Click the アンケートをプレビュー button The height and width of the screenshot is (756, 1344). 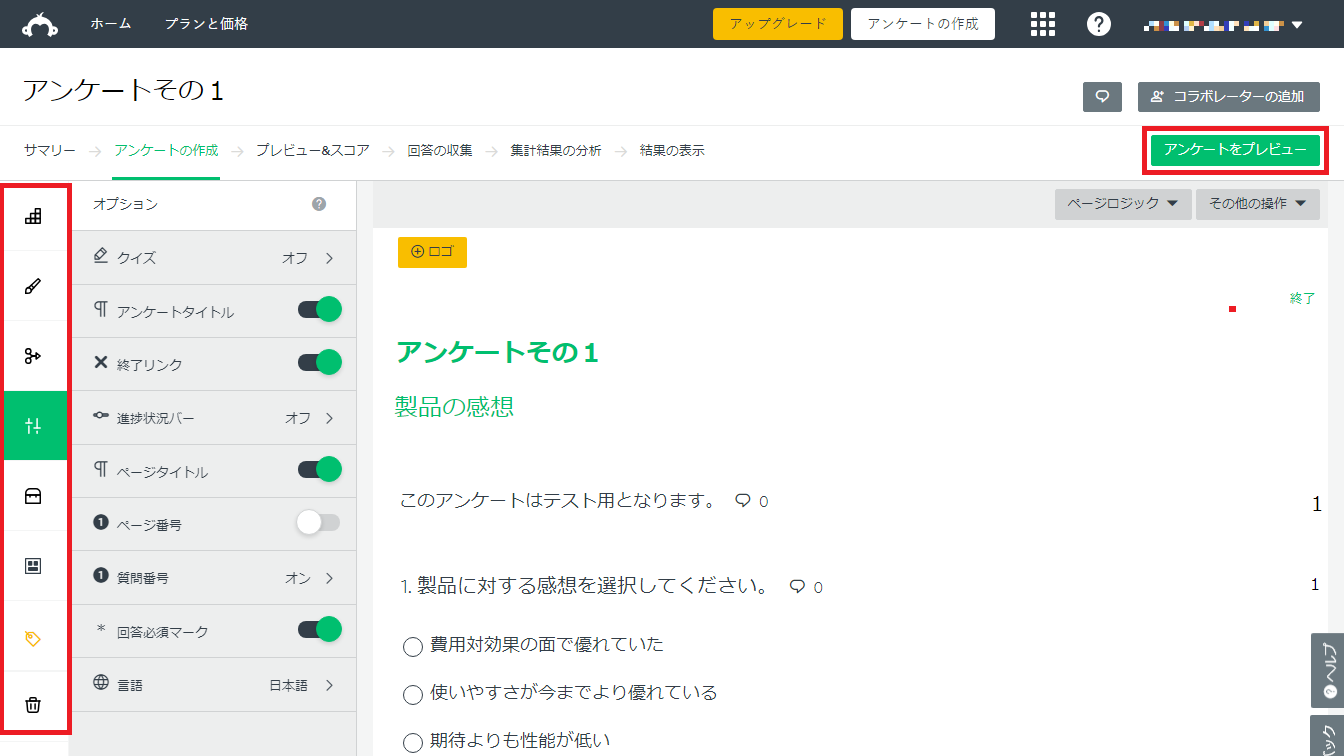(x=1235, y=150)
